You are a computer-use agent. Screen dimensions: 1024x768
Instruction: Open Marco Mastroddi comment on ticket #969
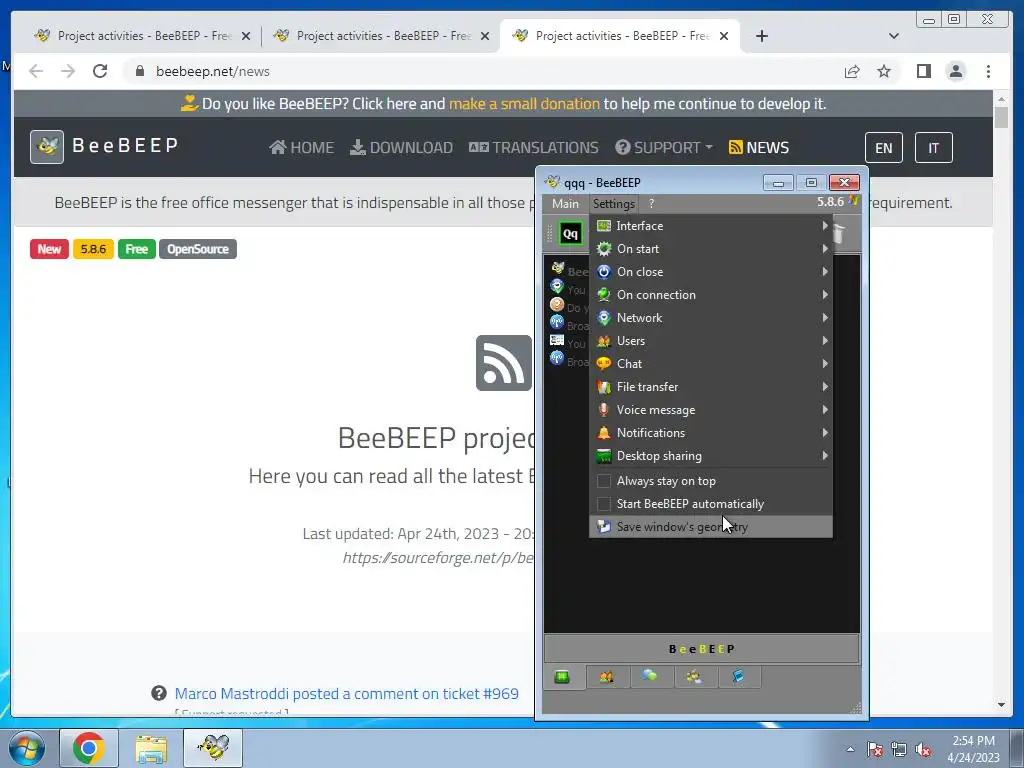pos(347,694)
